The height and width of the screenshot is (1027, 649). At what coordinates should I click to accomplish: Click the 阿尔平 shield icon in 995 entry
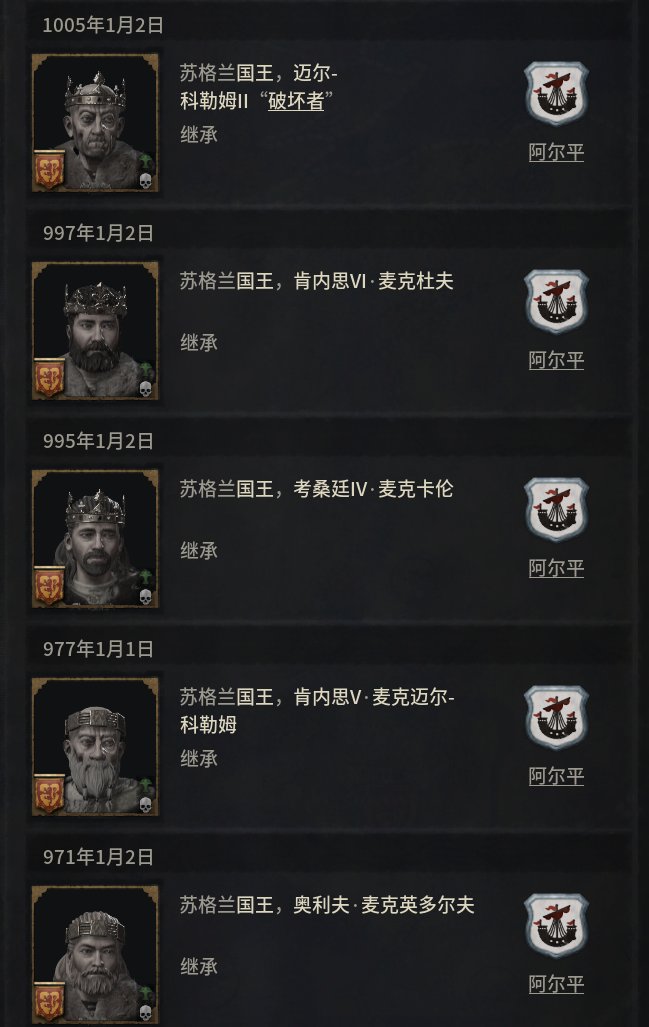556,510
